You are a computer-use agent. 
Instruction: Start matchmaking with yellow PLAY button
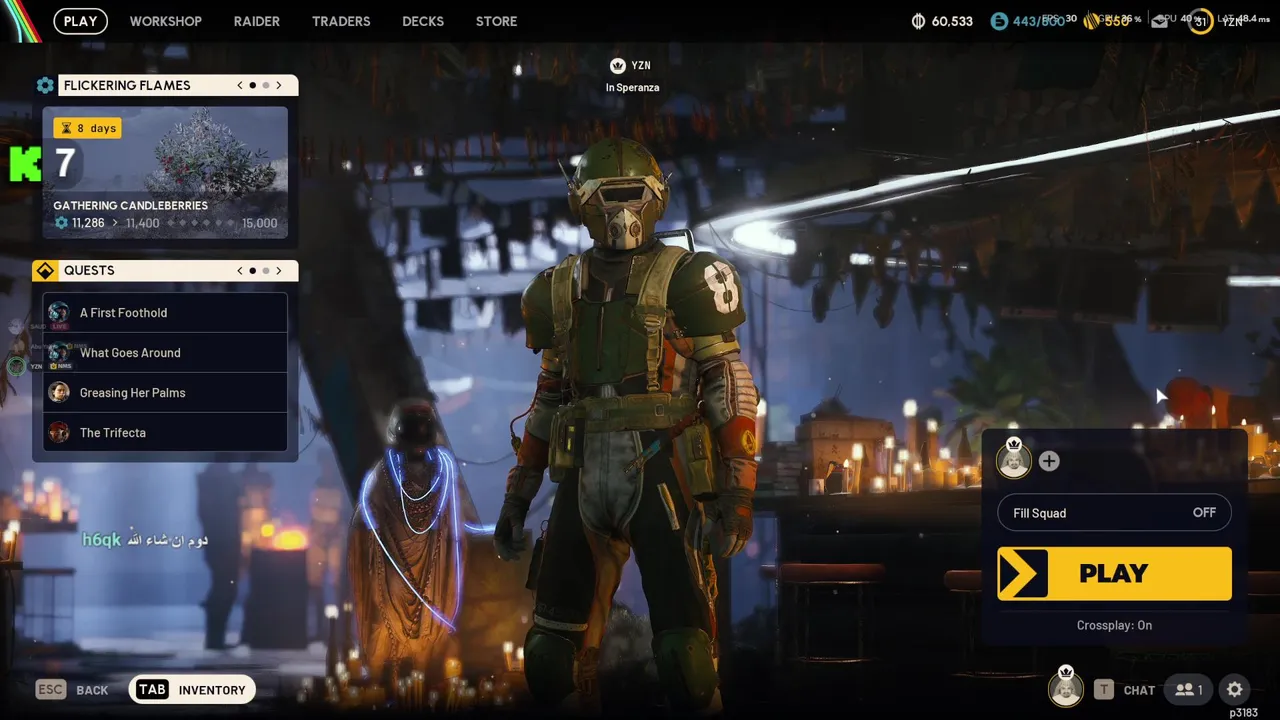[1114, 573]
